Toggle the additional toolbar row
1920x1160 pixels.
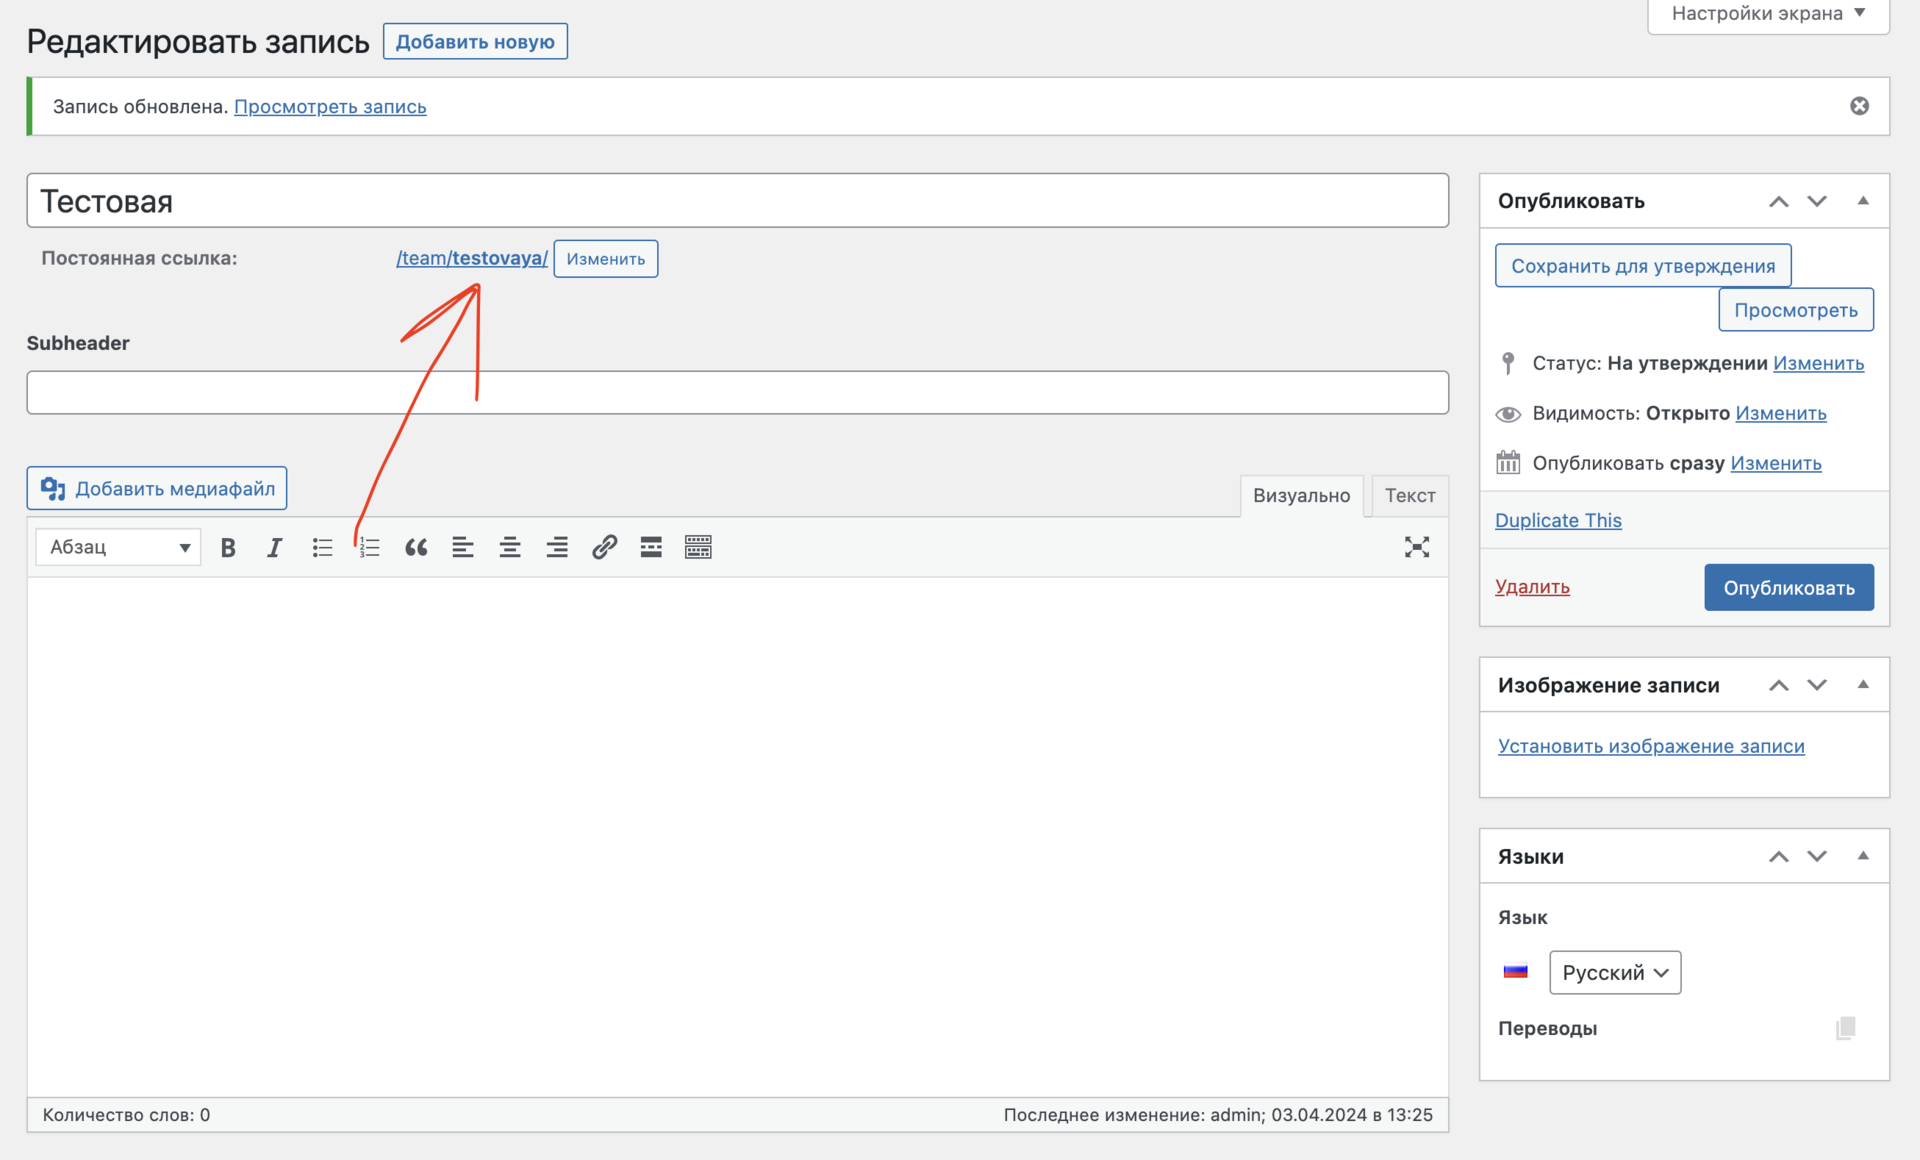pos(698,547)
